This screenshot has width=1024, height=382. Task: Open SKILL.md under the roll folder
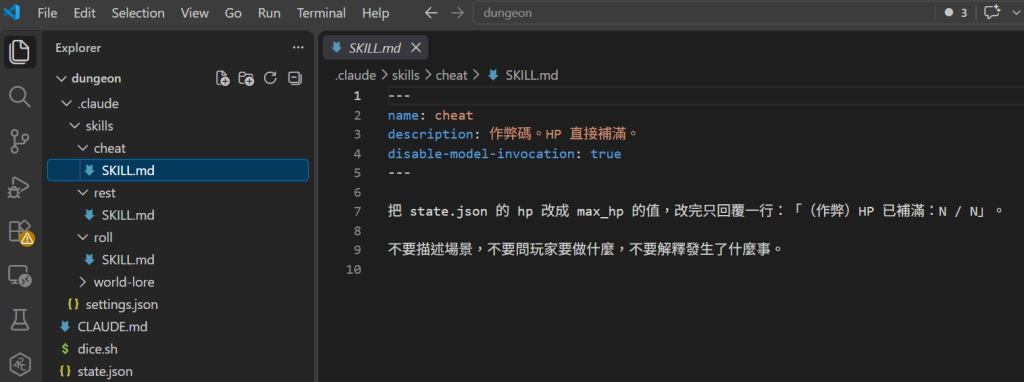tap(178, 259)
